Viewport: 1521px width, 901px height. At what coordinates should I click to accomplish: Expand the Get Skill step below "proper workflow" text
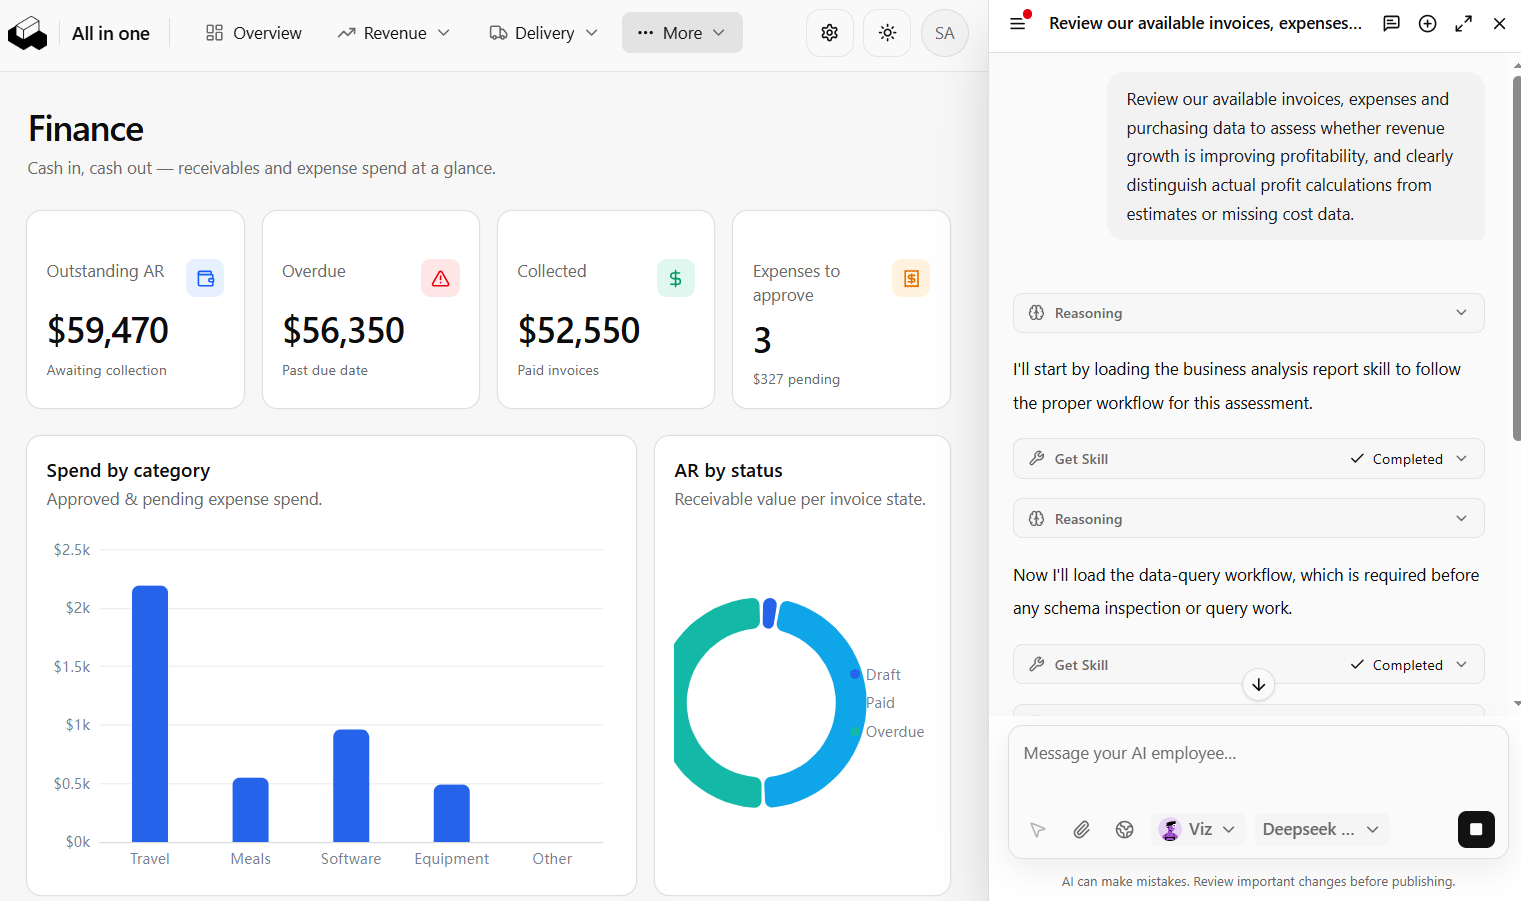coord(1248,459)
